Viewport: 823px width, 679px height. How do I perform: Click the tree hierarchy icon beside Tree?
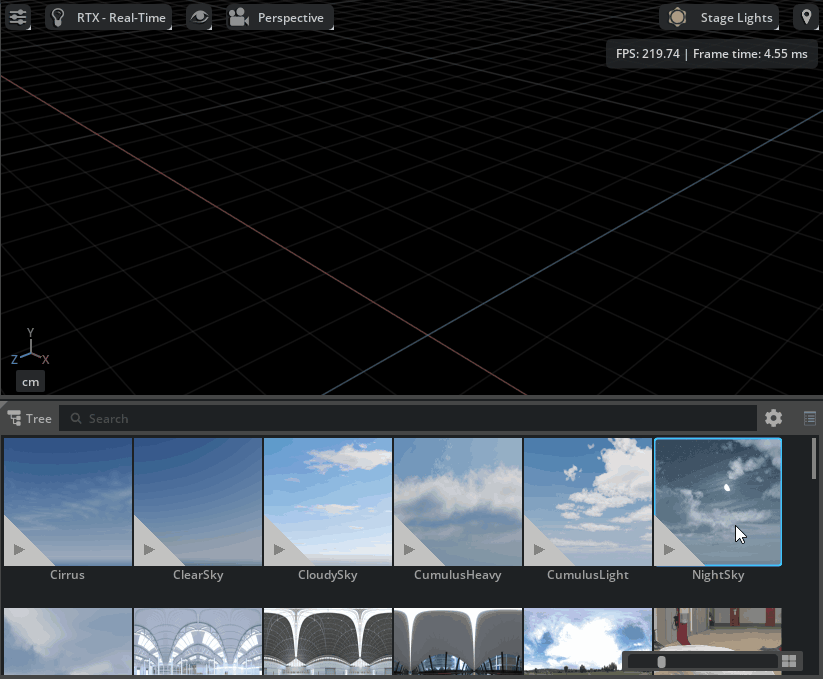point(14,418)
